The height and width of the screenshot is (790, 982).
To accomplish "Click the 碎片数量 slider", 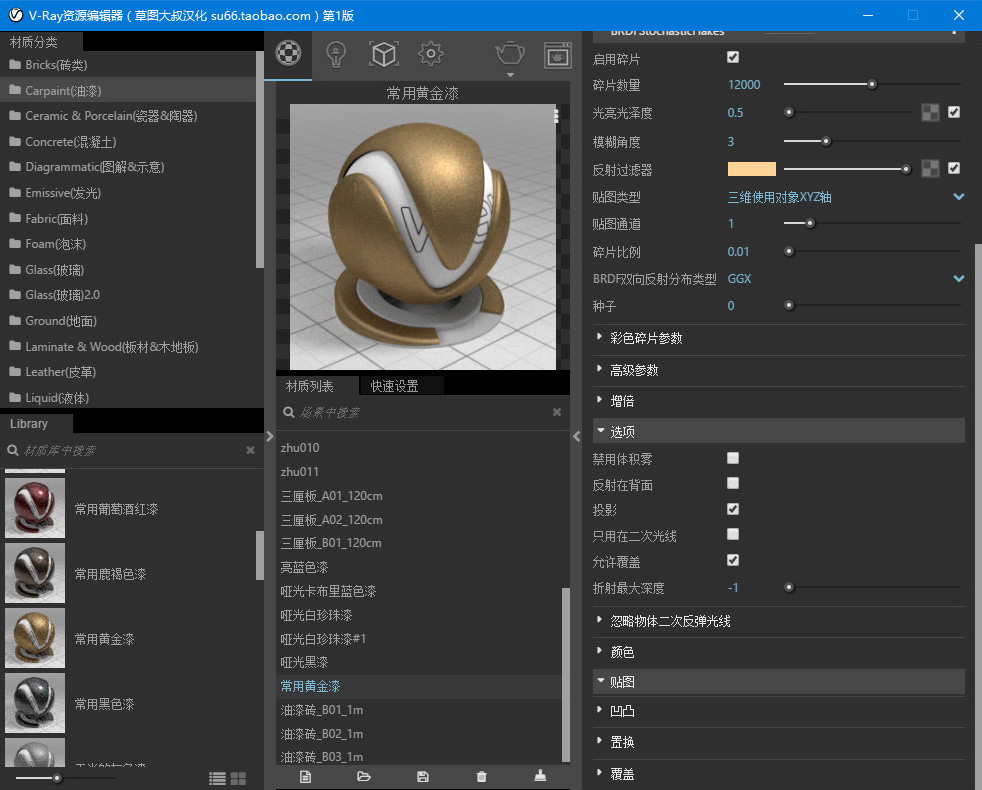I will [x=872, y=84].
